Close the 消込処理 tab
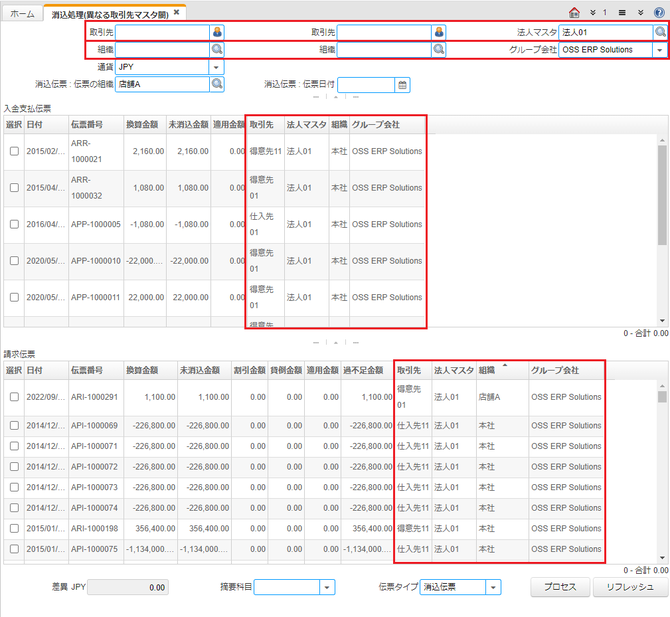This screenshot has width=670, height=617. [x=176, y=13]
